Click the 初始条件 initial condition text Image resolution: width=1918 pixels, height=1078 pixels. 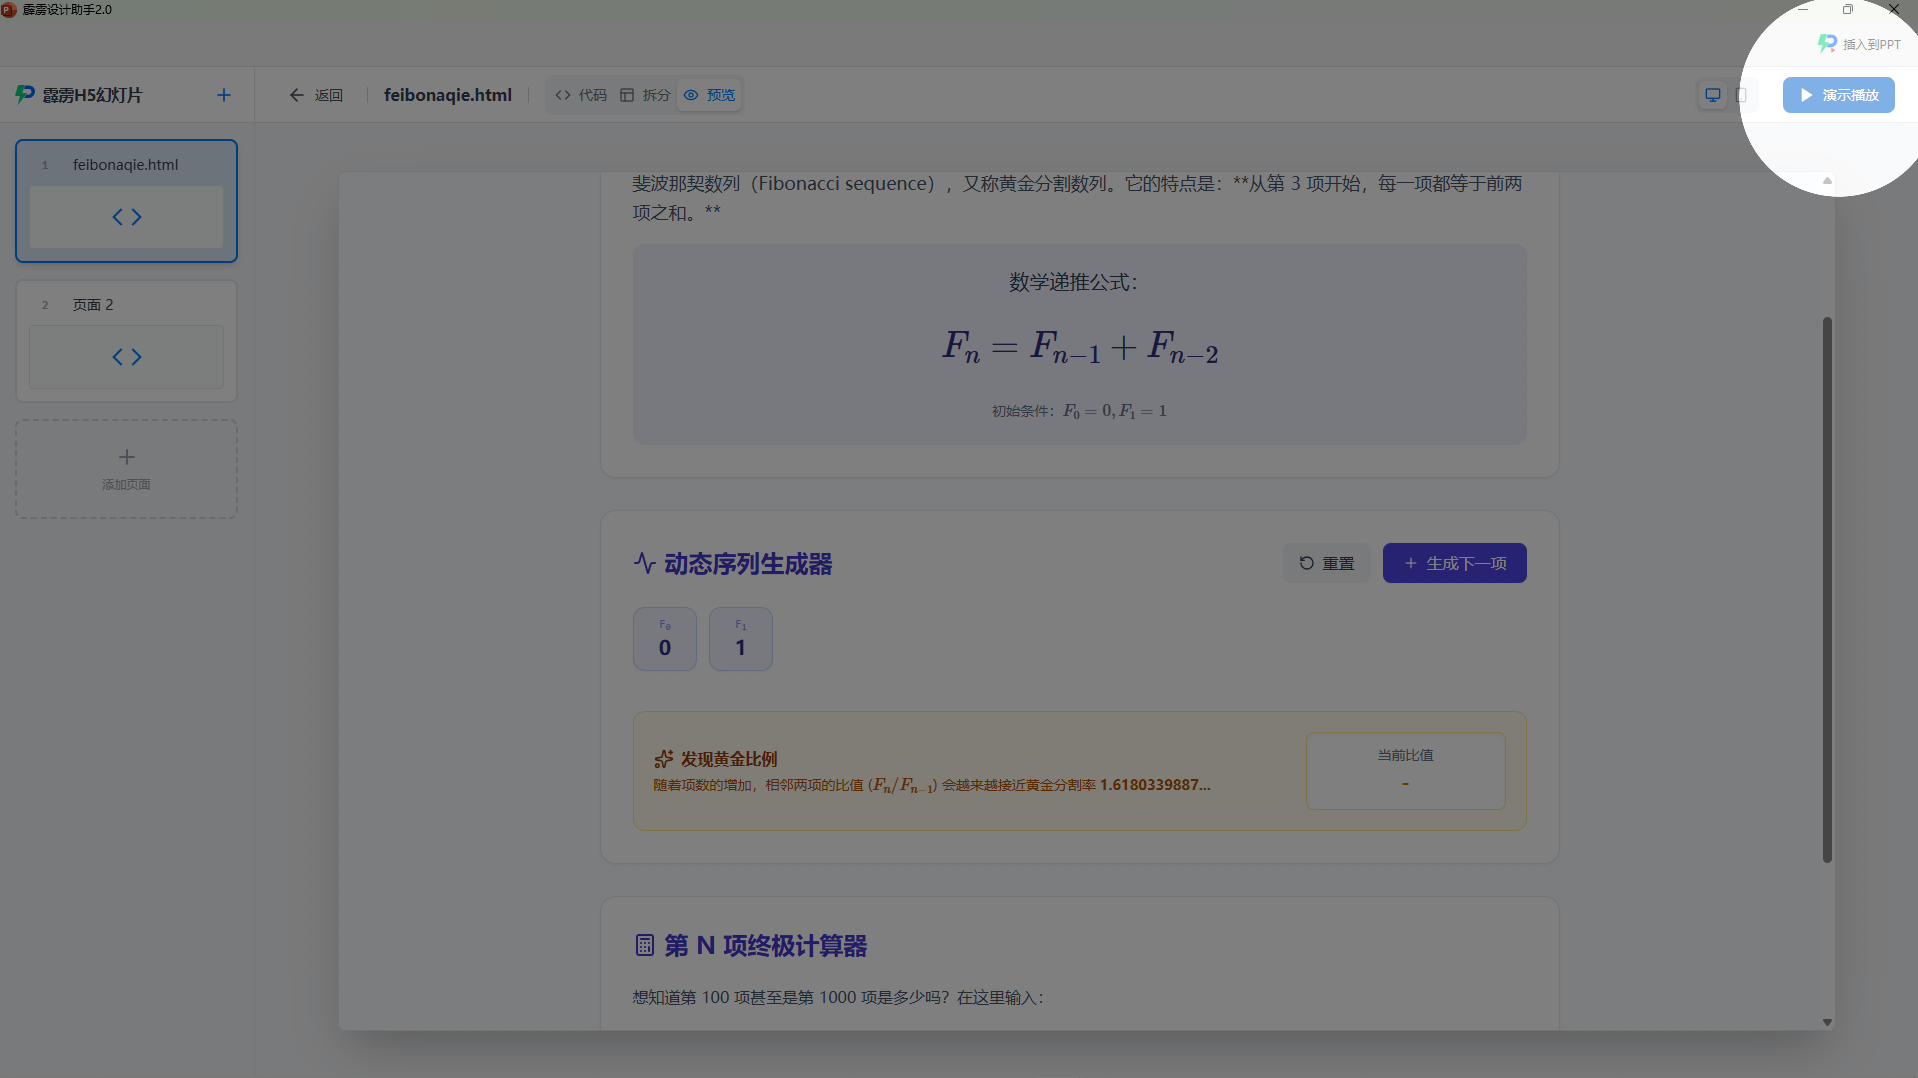pos(1079,411)
